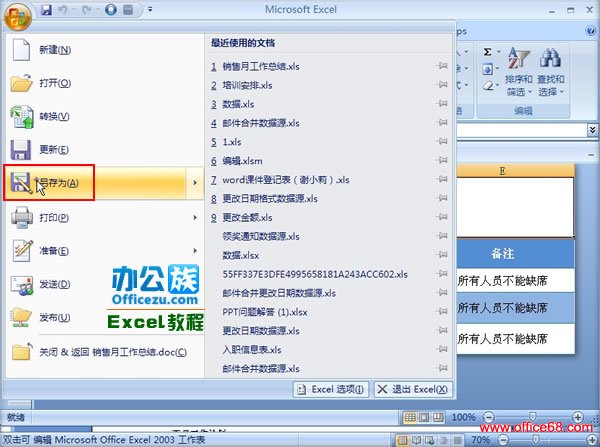The width and height of the screenshot is (600, 447).
Task: Choose 另存为(A) from the Office menu
Action: point(96,183)
